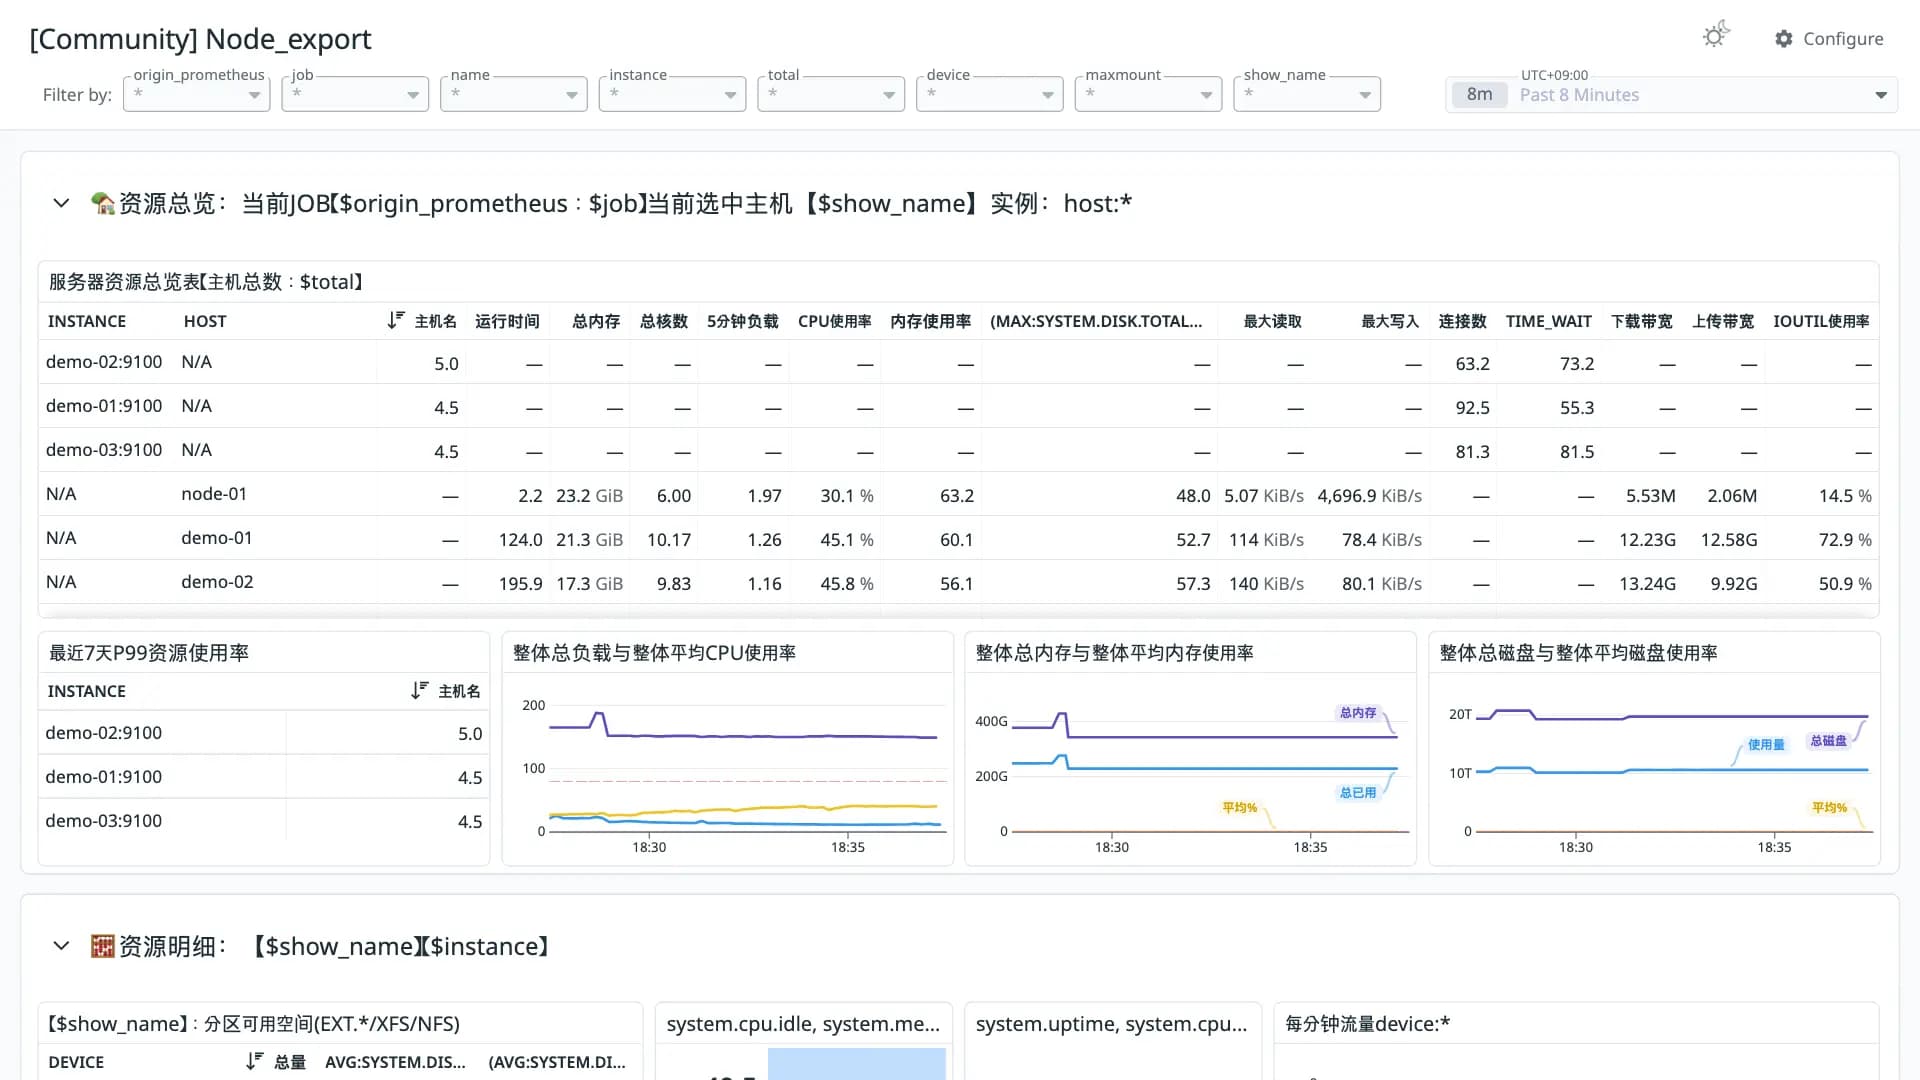Viewport: 1920px width, 1080px height.
Task: Open the show_name filter dropdown
Action: [1307, 94]
